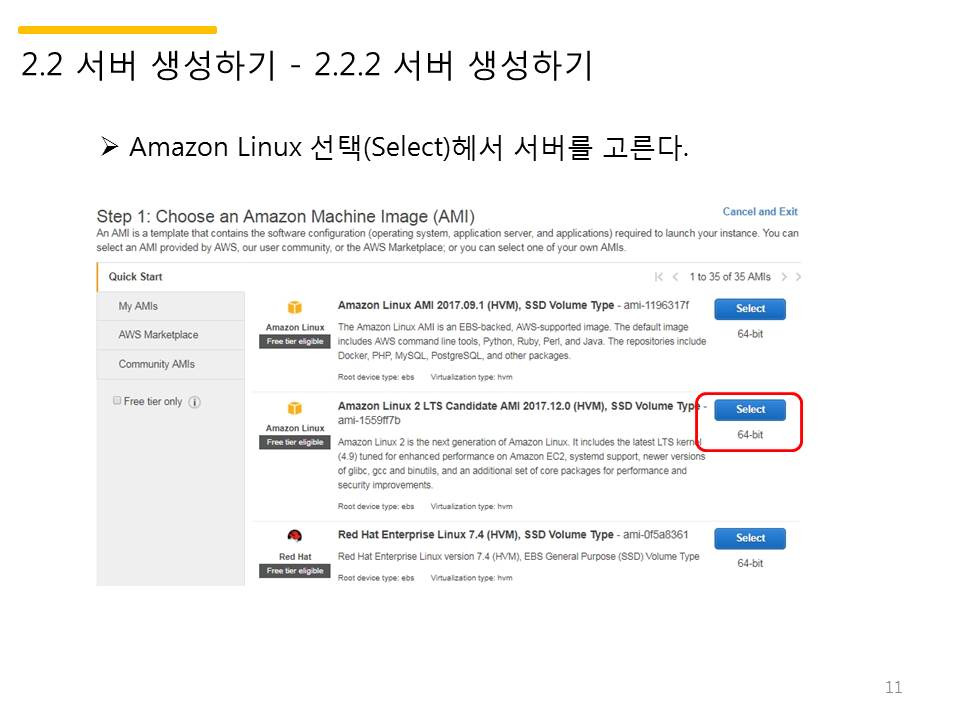Select Amazon Linux 2 LTS Candidate AMI
960x720 pixels.
click(750, 409)
